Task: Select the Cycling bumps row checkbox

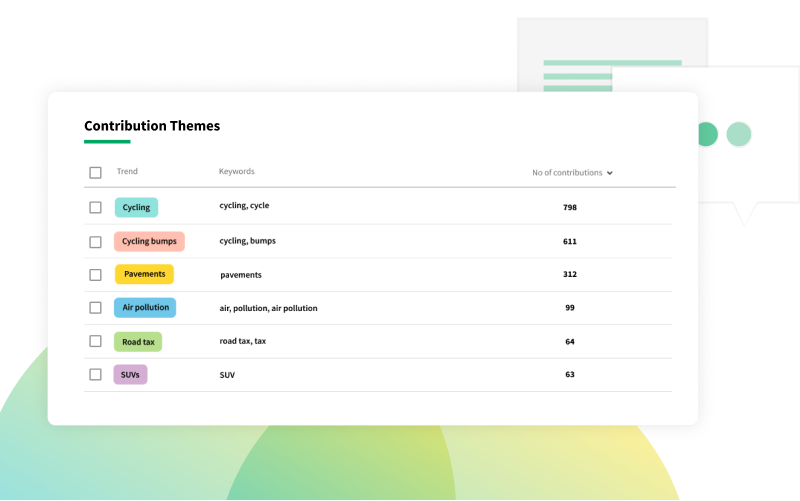Action: 95,242
